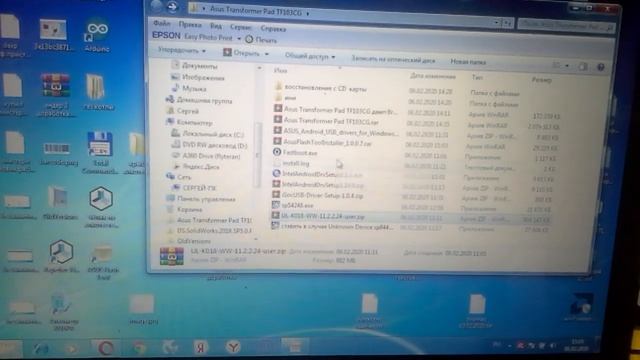
Task: Expand the Общий доступ dropdown
Action: pos(310,56)
